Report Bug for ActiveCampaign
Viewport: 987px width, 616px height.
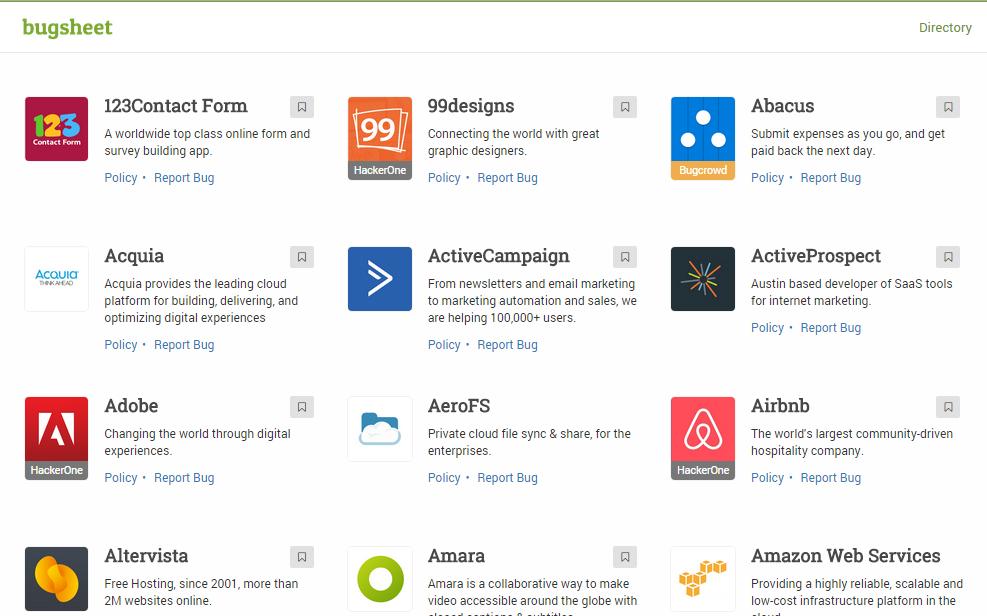507,345
